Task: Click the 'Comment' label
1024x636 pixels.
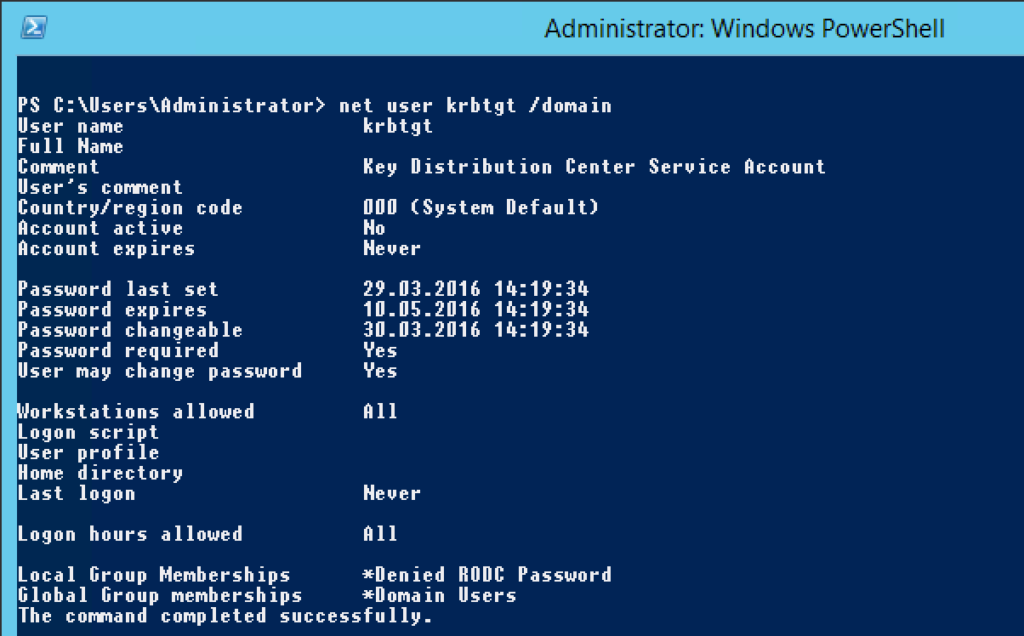Action: pyautogui.click(x=58, y=167)
